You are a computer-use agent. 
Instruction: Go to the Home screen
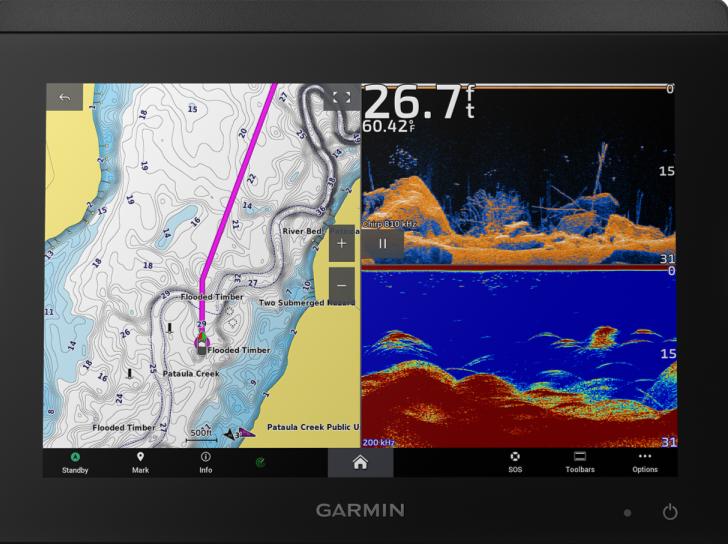tap(360, 462)
